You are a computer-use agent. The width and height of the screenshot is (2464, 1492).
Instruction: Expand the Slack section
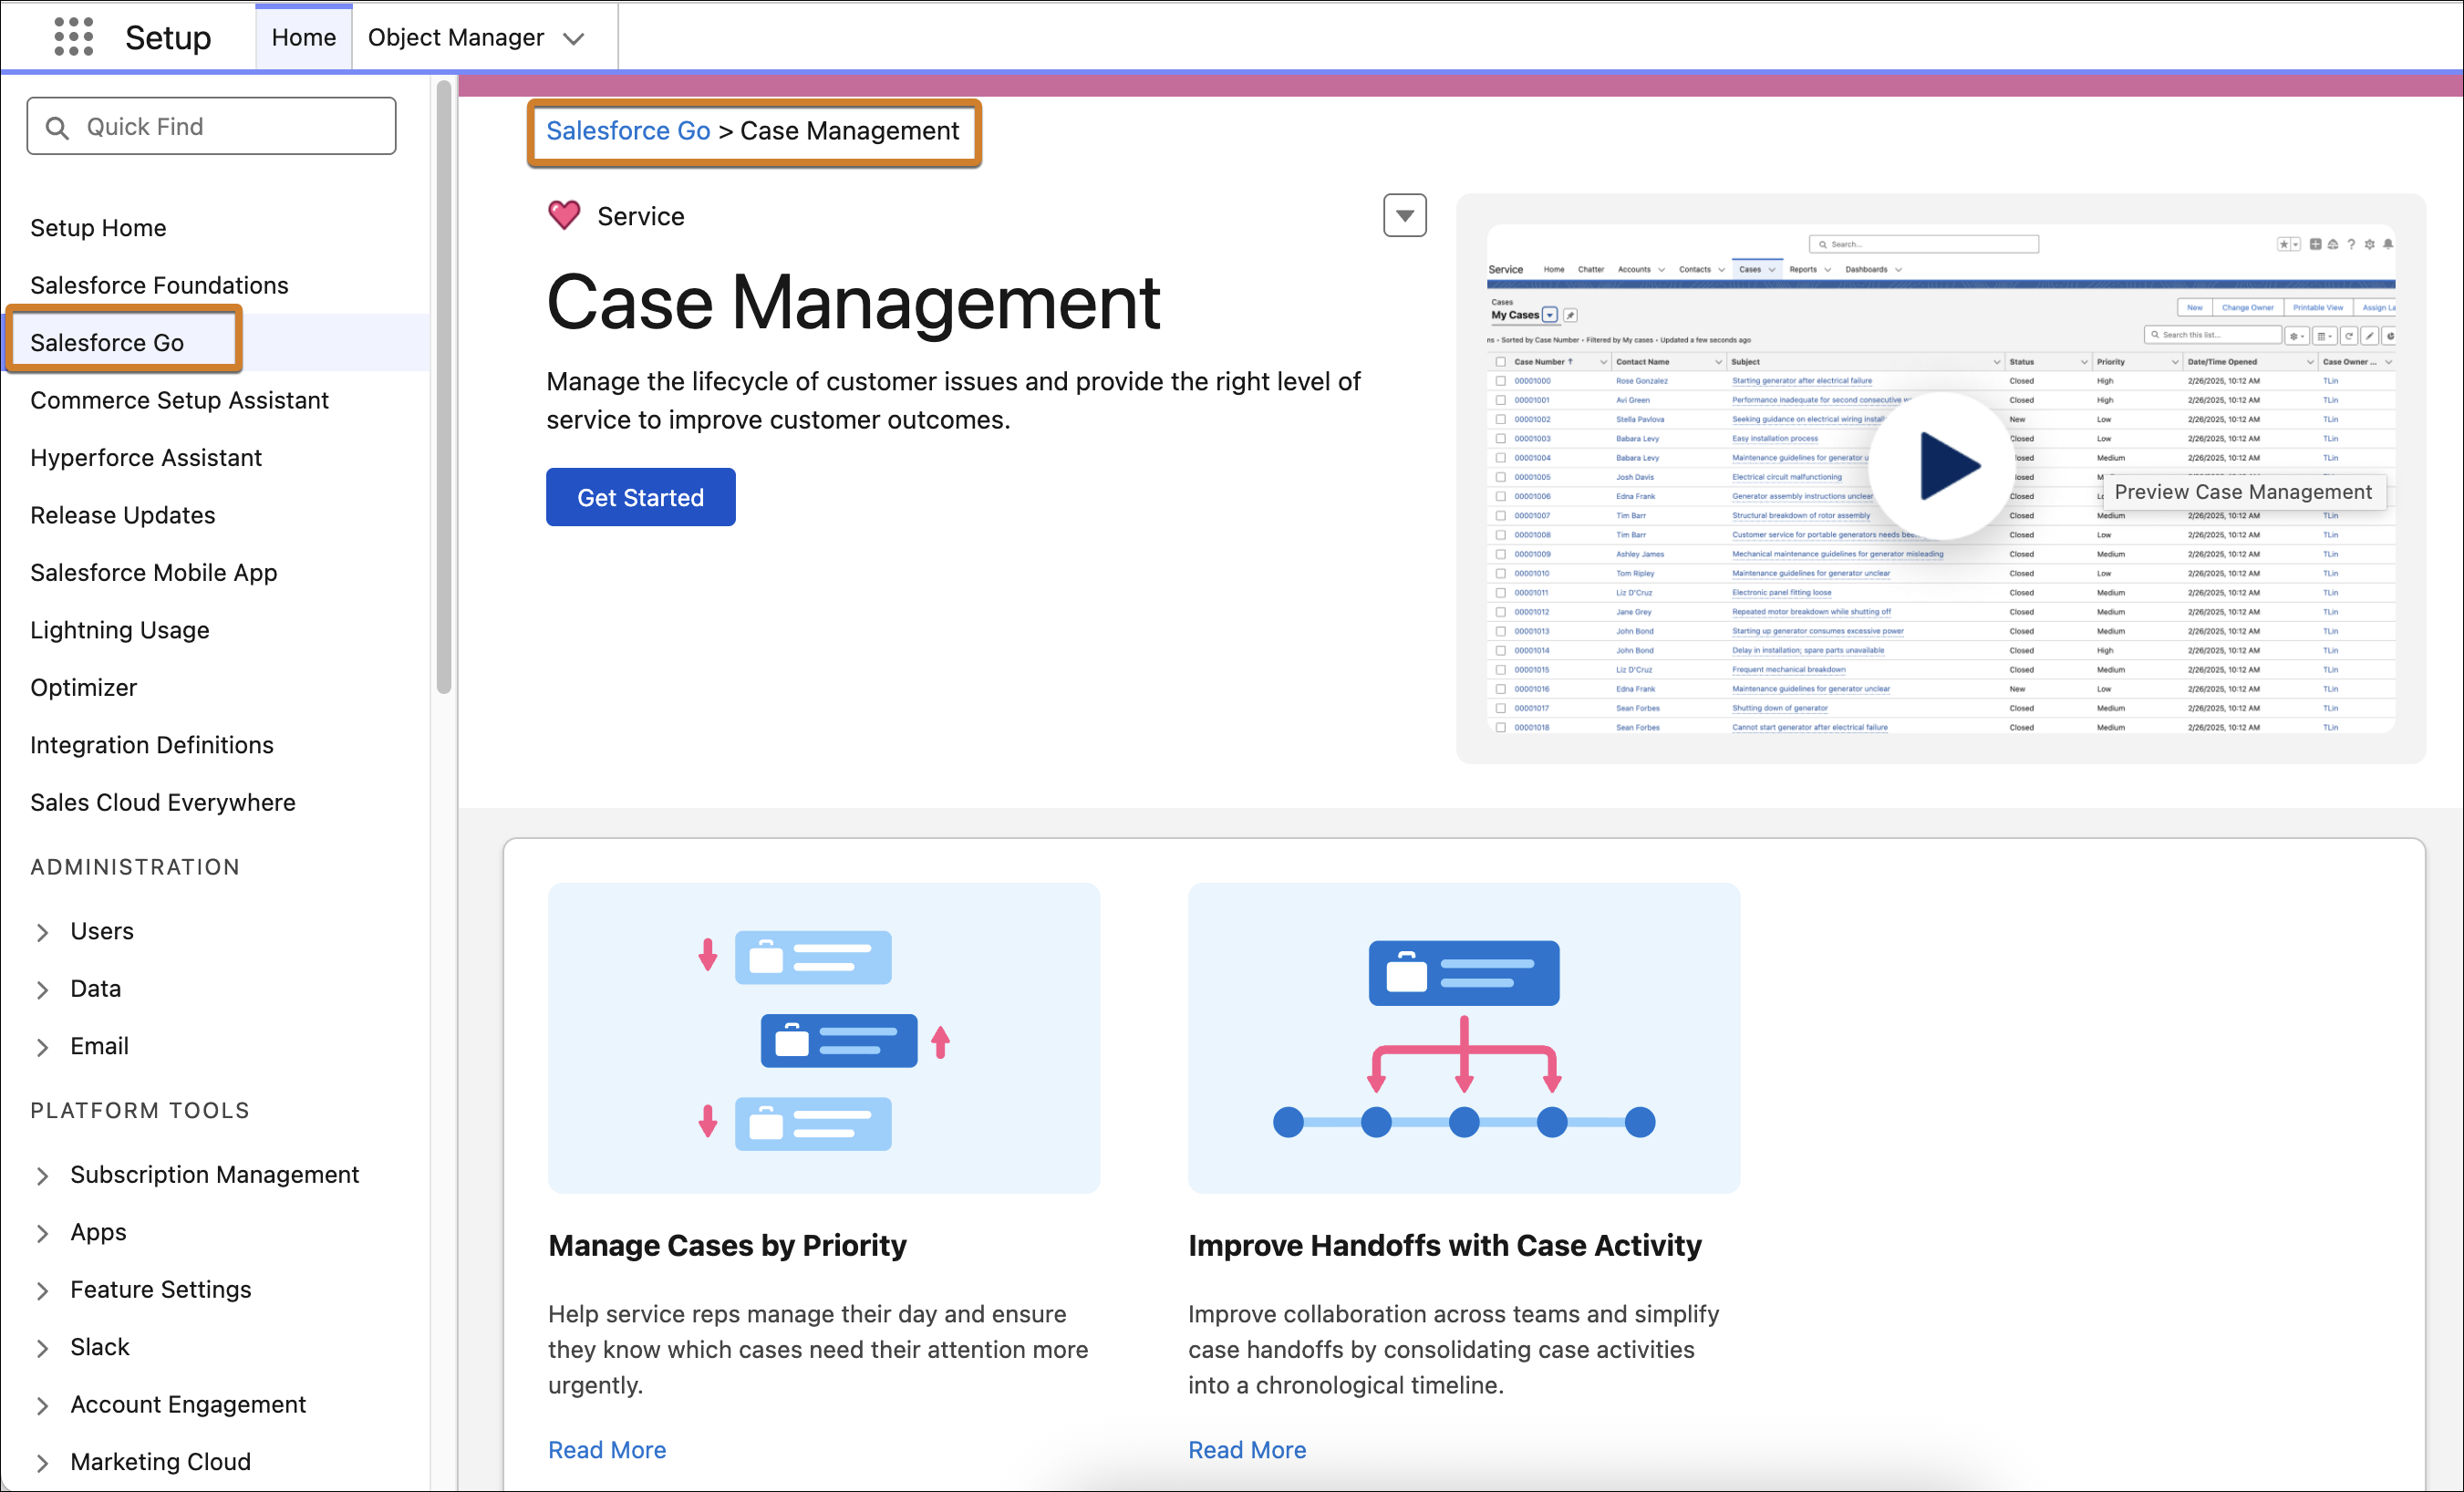coord(42,1348)
